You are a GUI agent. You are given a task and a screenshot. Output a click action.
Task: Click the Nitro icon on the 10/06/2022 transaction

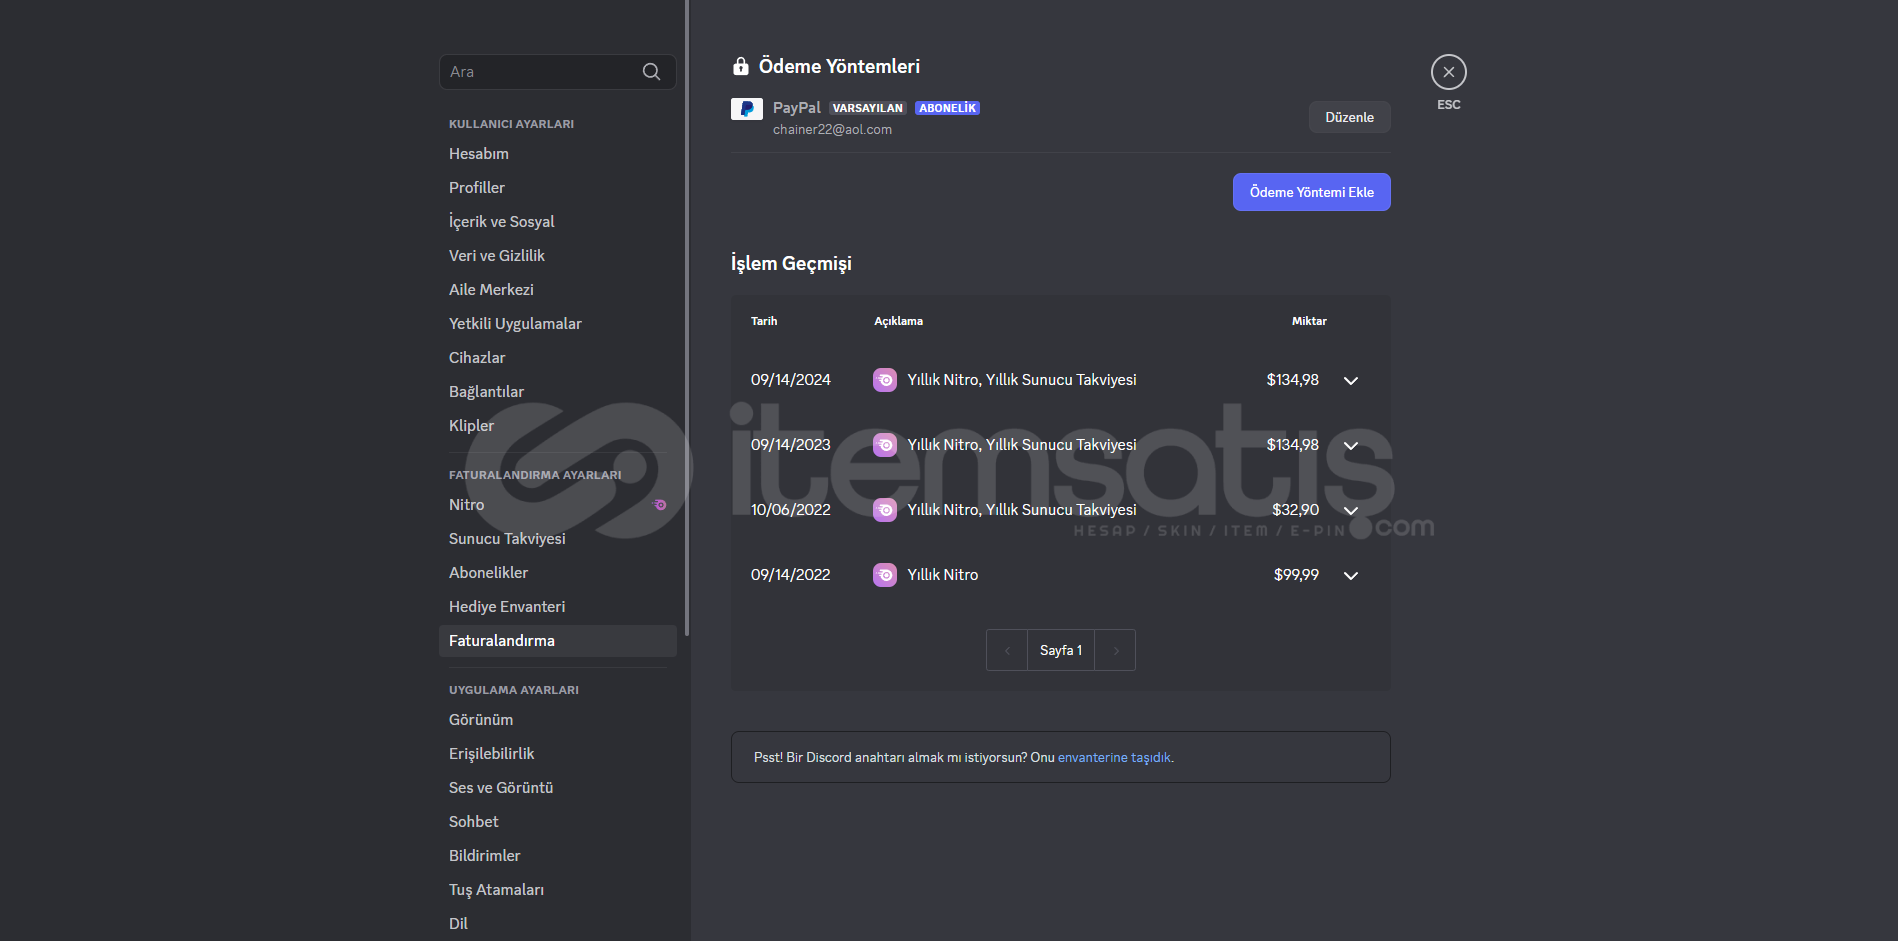[885, 510]
